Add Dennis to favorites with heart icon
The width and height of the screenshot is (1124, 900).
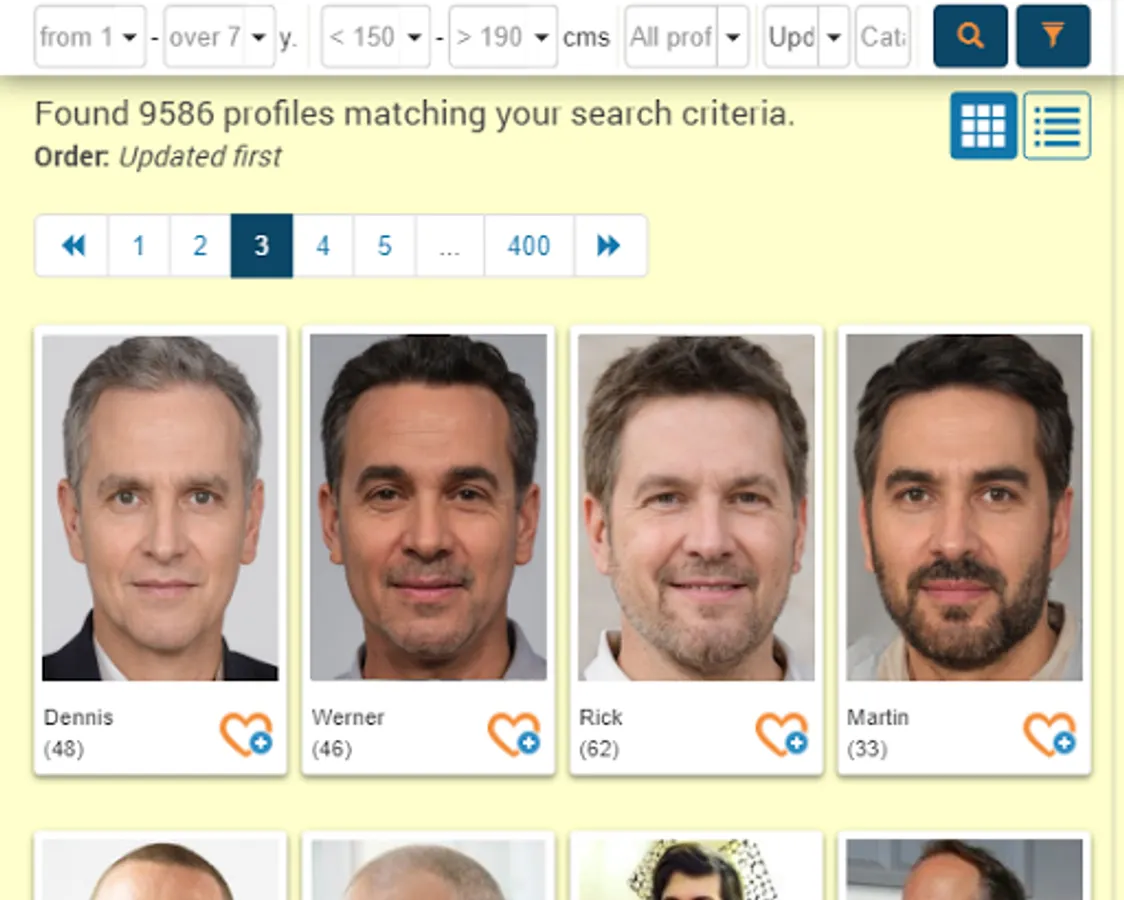point(246,734)
